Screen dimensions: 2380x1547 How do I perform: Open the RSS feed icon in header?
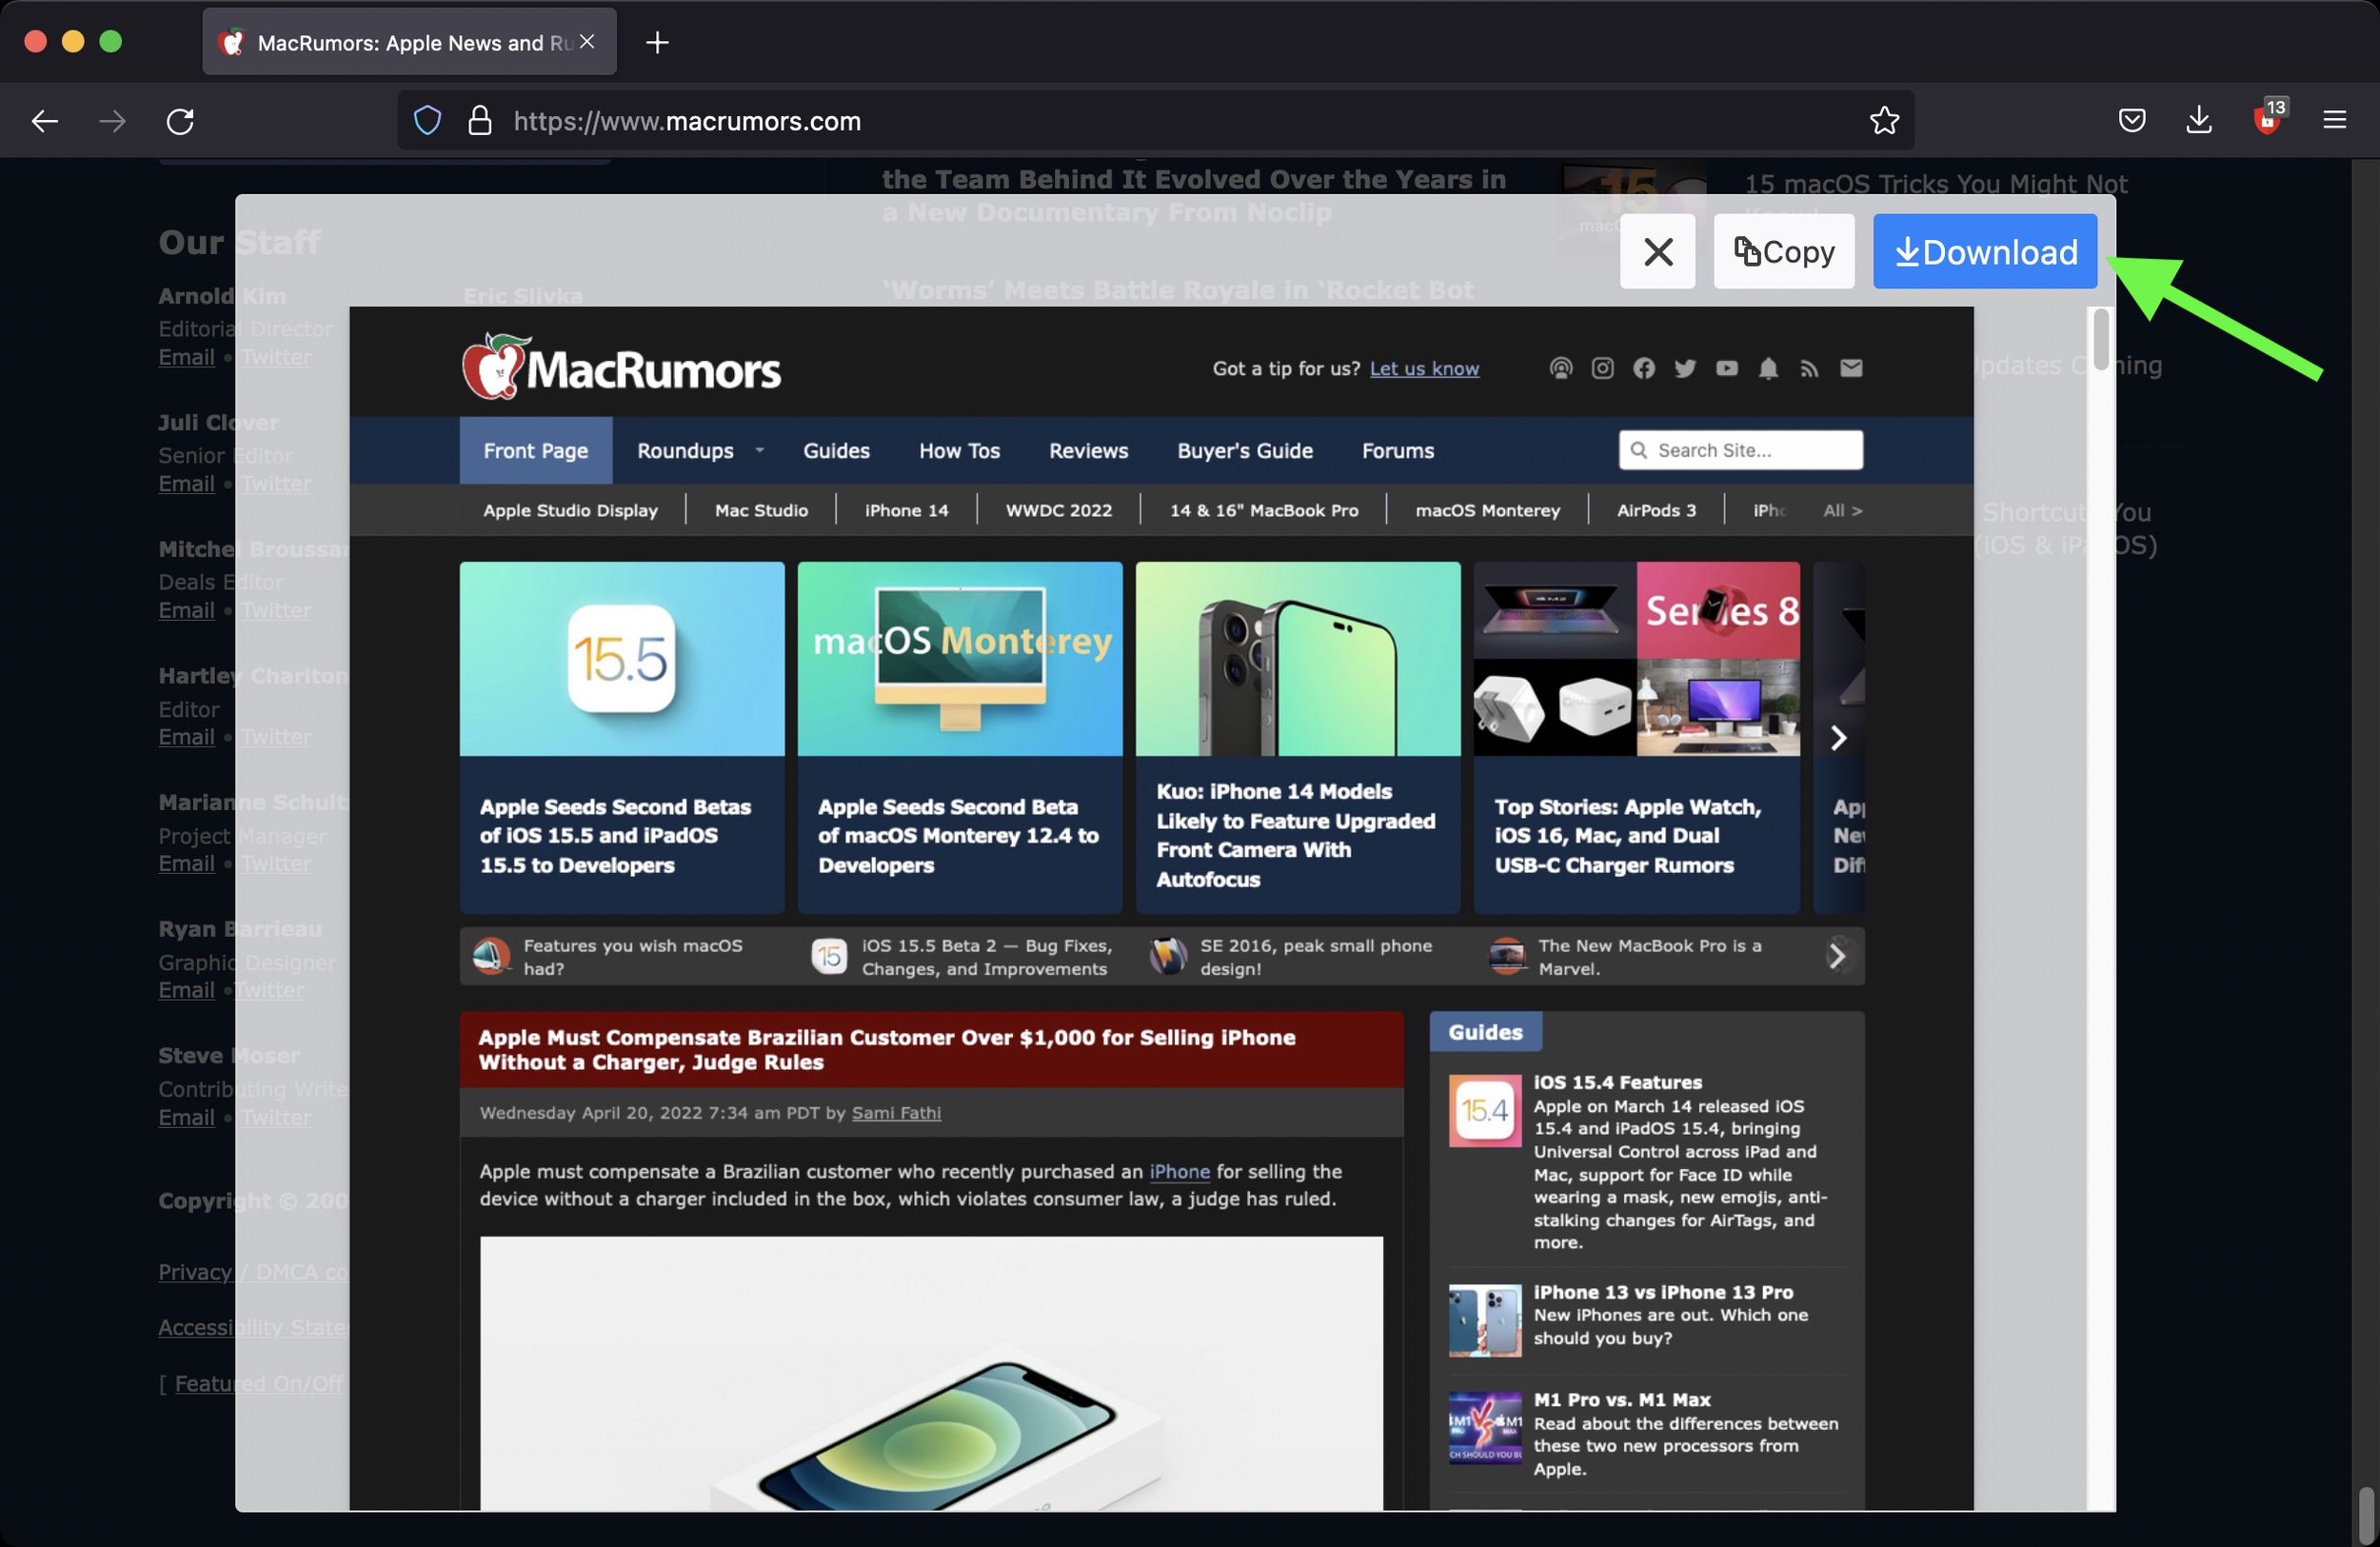pos(1809,368)
